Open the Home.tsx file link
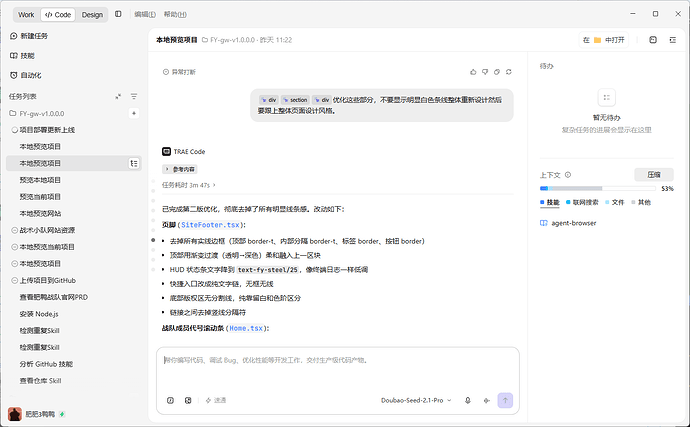Viewport: 690px width, 427px height. (246, 328)
